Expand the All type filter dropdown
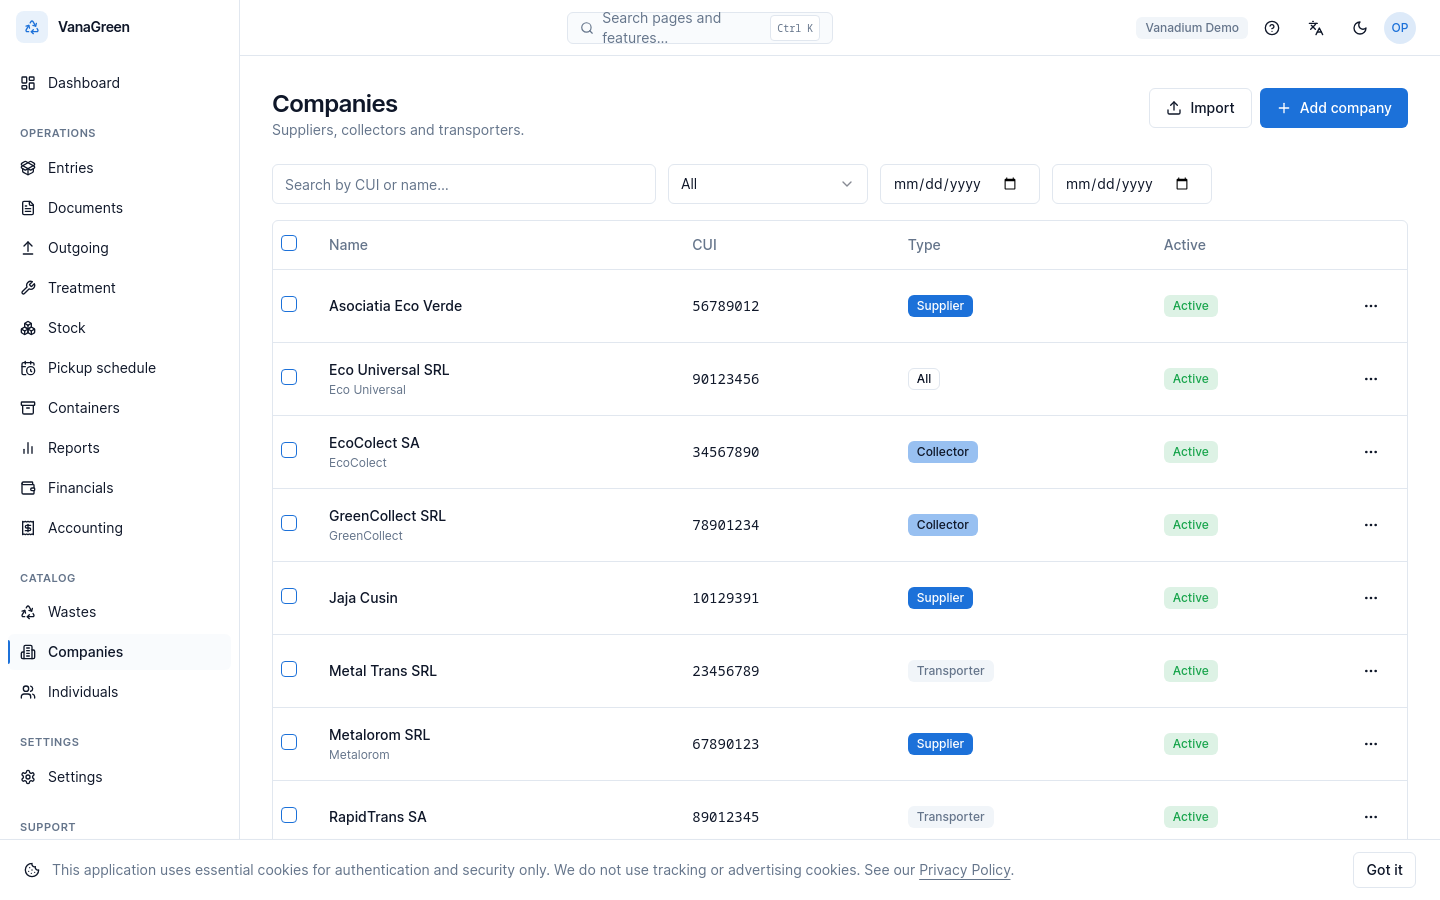This screenshot has width=1440, height=900. [x=768, y=184]
